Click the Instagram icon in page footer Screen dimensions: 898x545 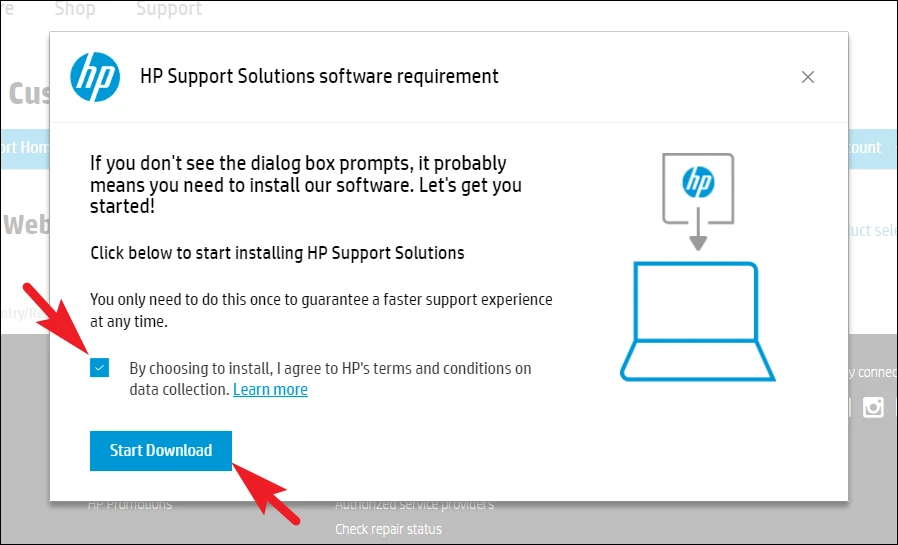coord(873,407)
